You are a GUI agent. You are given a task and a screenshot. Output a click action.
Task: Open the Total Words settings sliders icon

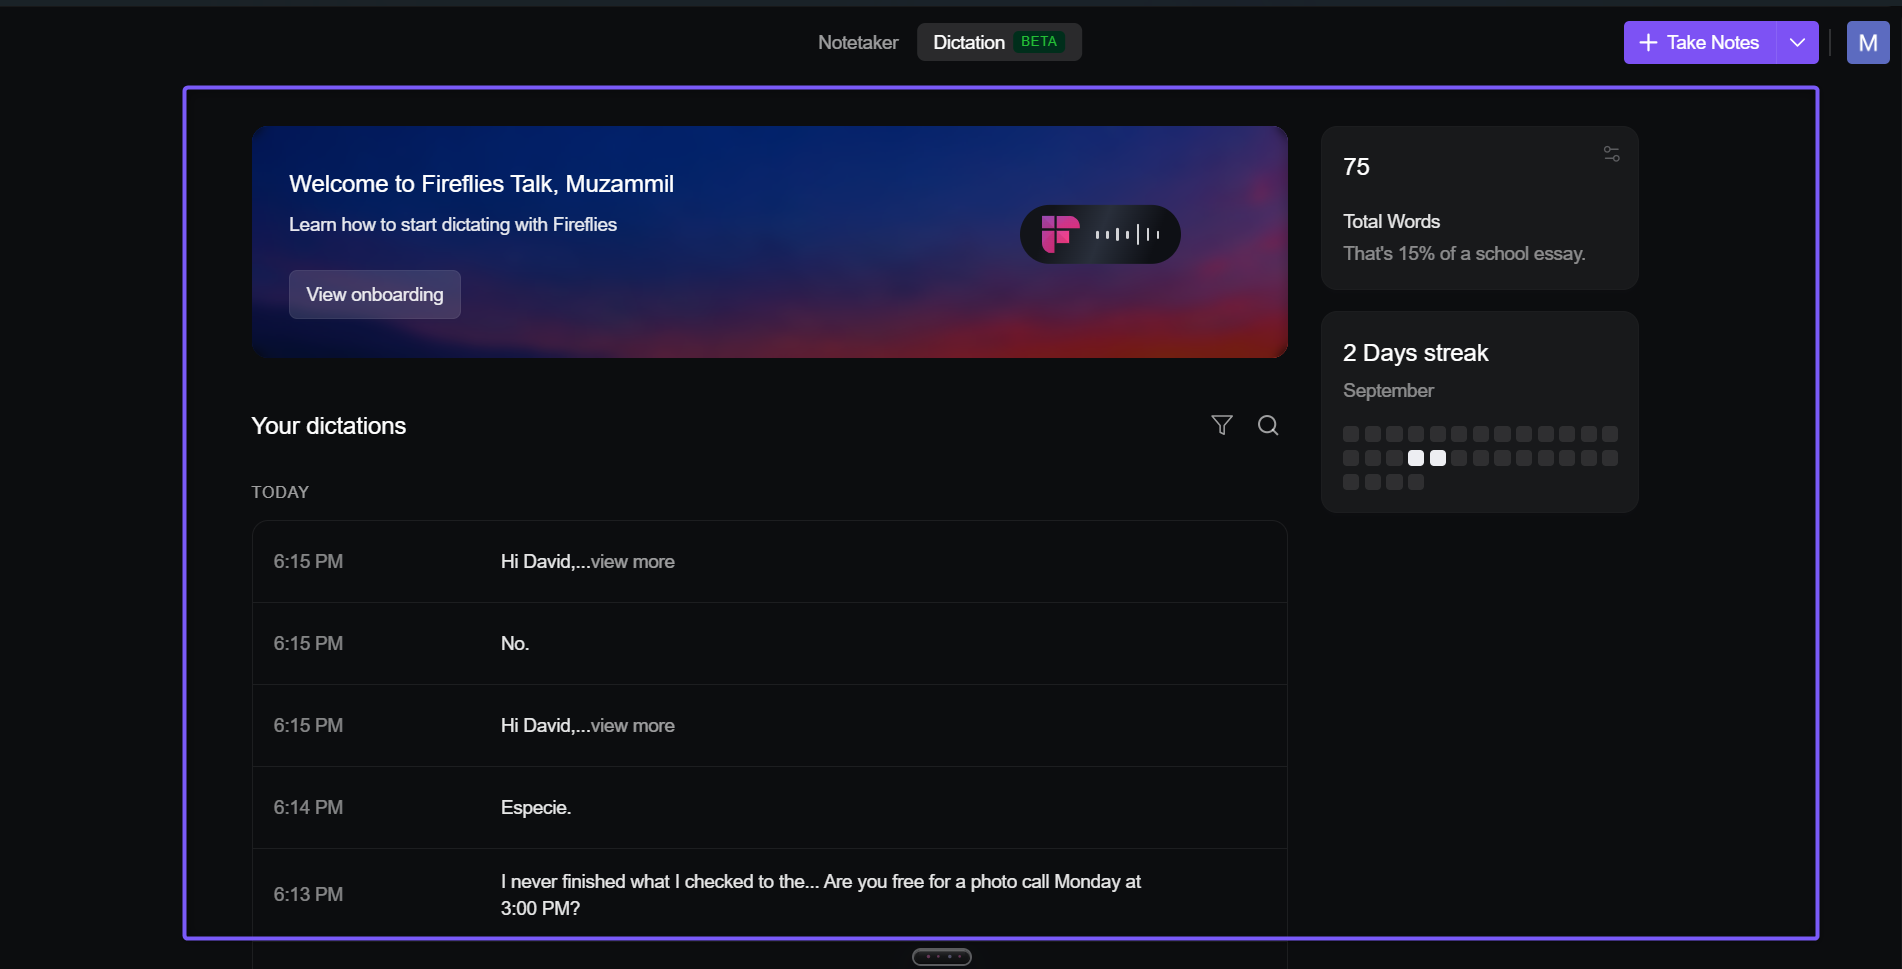pyautogui.click(x=1611, y=154)
